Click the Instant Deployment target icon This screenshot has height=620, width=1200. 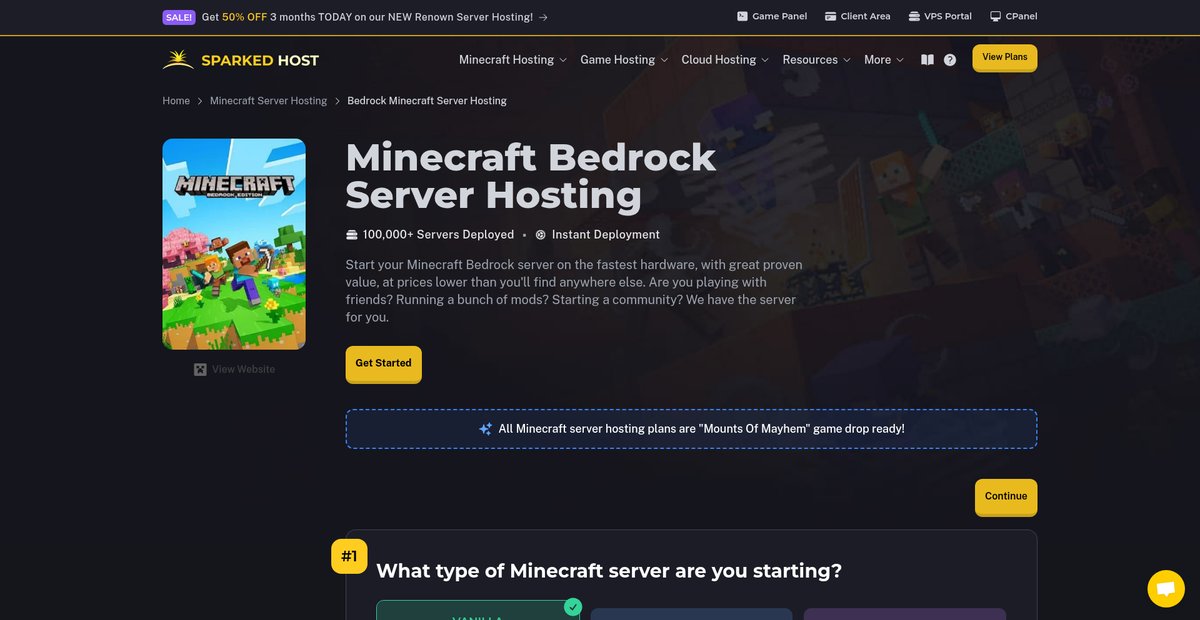pyautogui.click(x=541, y=235)
